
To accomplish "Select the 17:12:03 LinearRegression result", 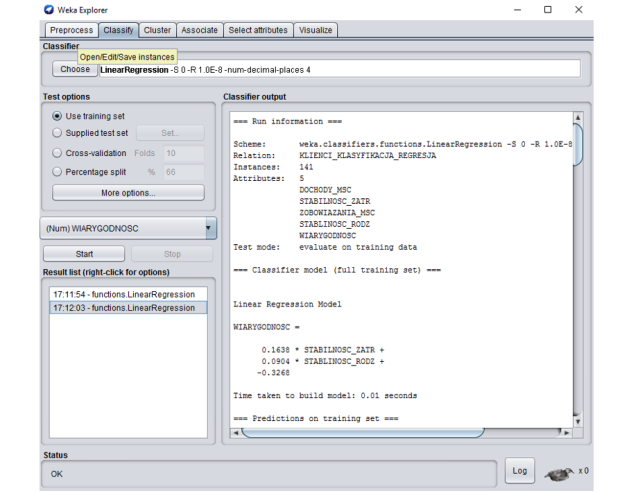I will coord(128,308).
